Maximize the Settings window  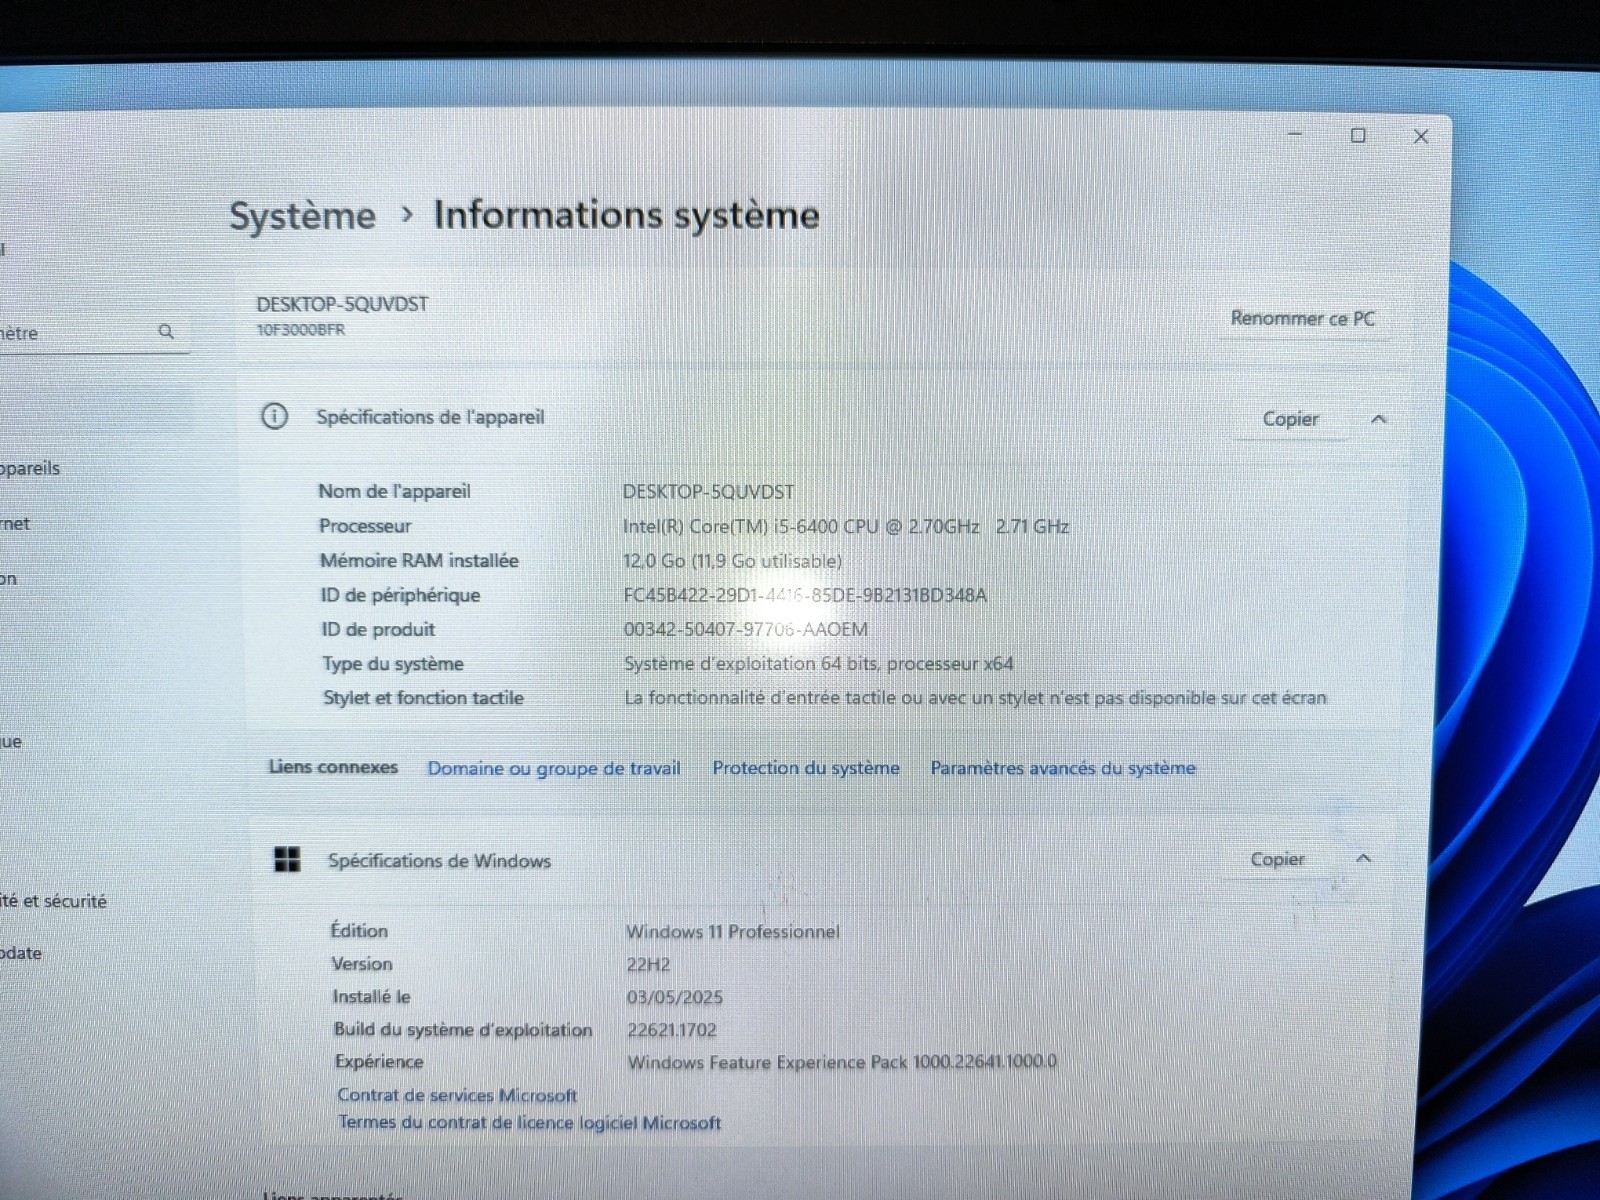tap(1358, 135)
